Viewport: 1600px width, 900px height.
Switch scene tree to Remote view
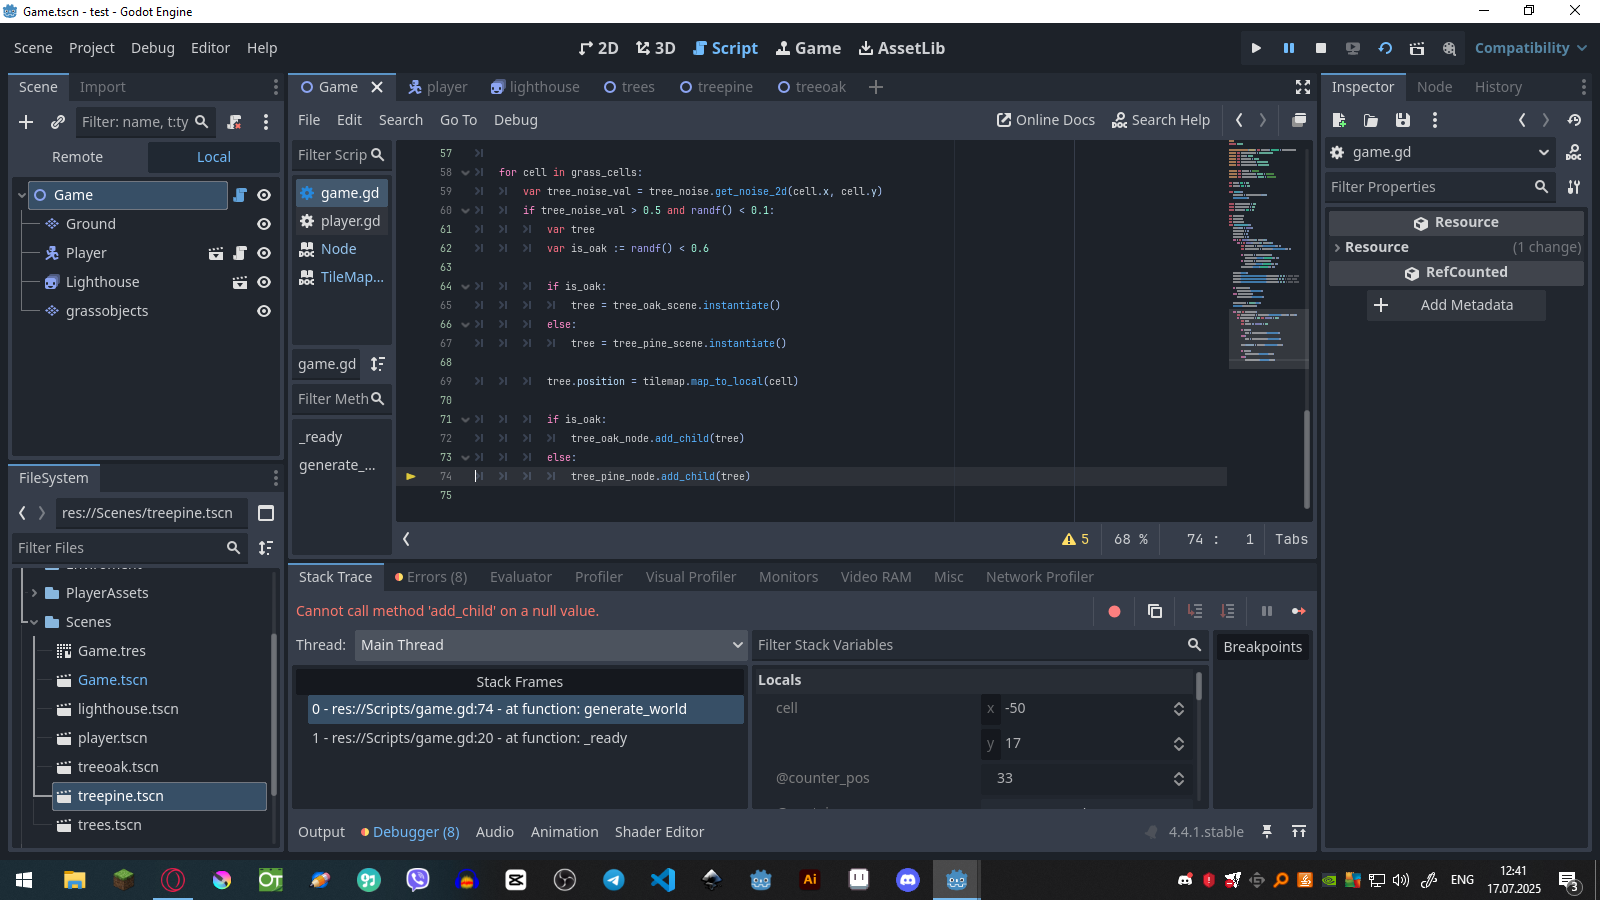78,157
